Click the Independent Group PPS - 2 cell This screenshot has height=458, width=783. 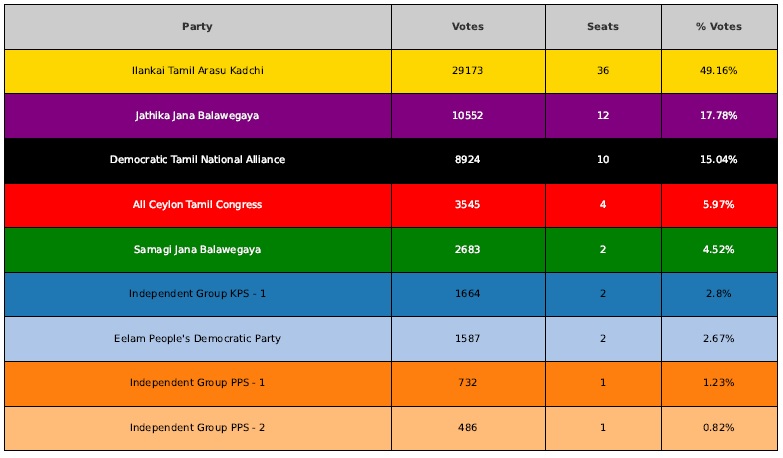pos(198,428)
